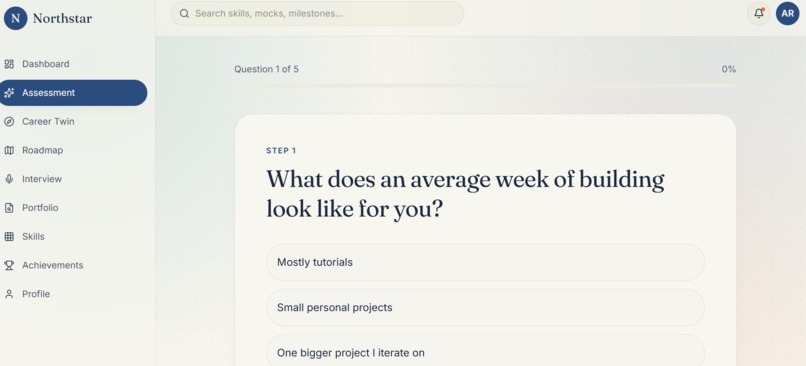Click the Achievements trophy icon
This screenshot has width=806, height=366.
pos(9,265)
